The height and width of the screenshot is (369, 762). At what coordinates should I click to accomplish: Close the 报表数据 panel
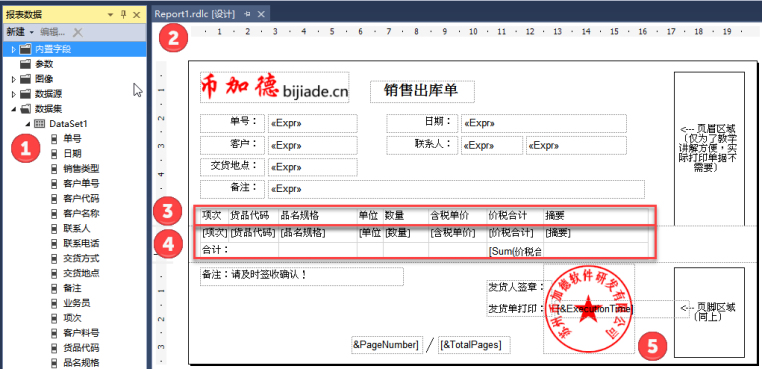tap(137, 15)
